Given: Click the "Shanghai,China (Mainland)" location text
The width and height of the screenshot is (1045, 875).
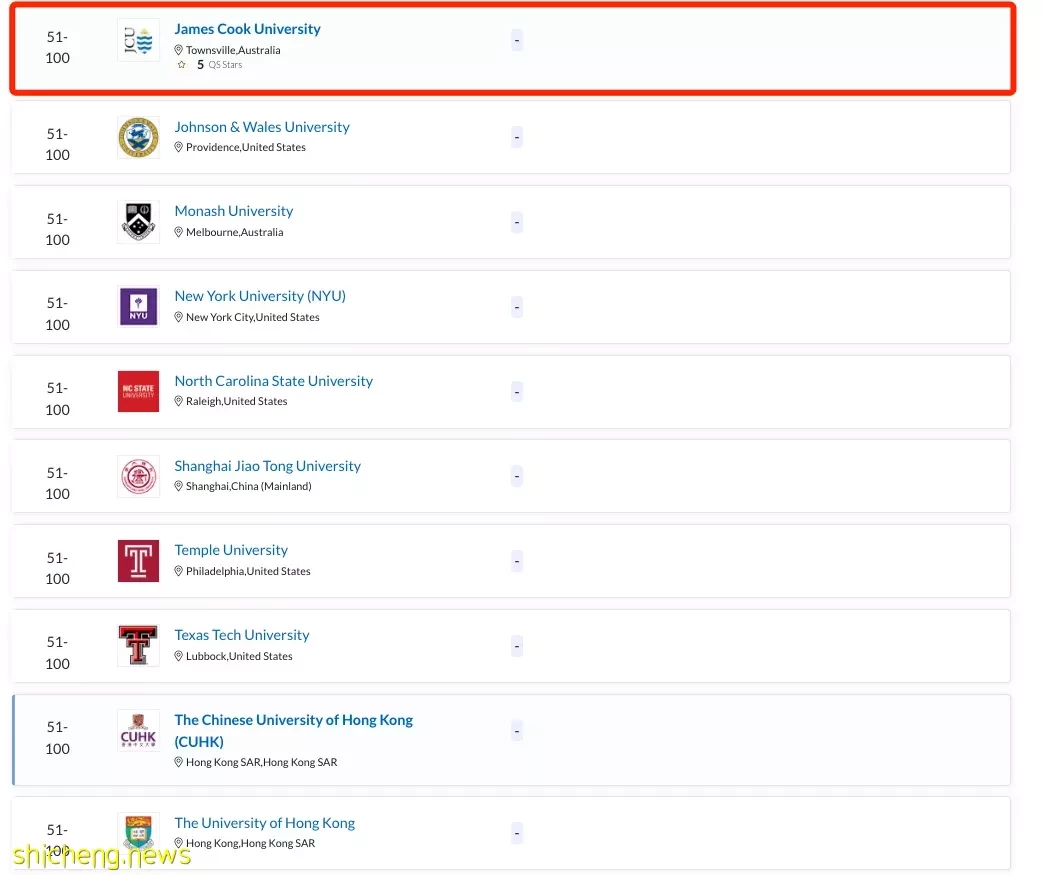Looking at the screenshot, I should [249, 486].
